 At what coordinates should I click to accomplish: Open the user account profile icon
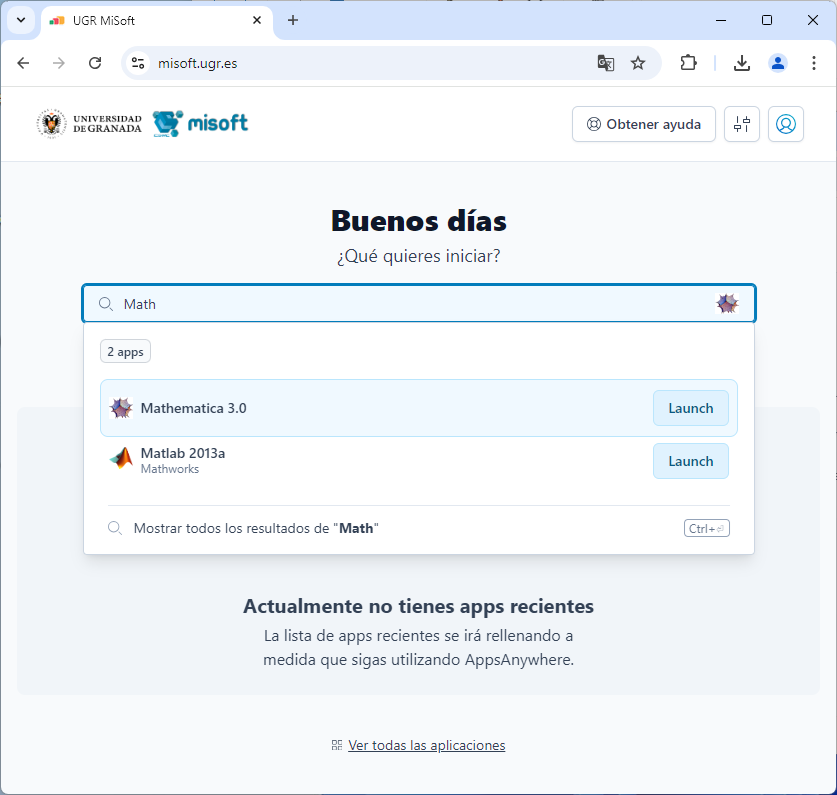tap(785, 124)
